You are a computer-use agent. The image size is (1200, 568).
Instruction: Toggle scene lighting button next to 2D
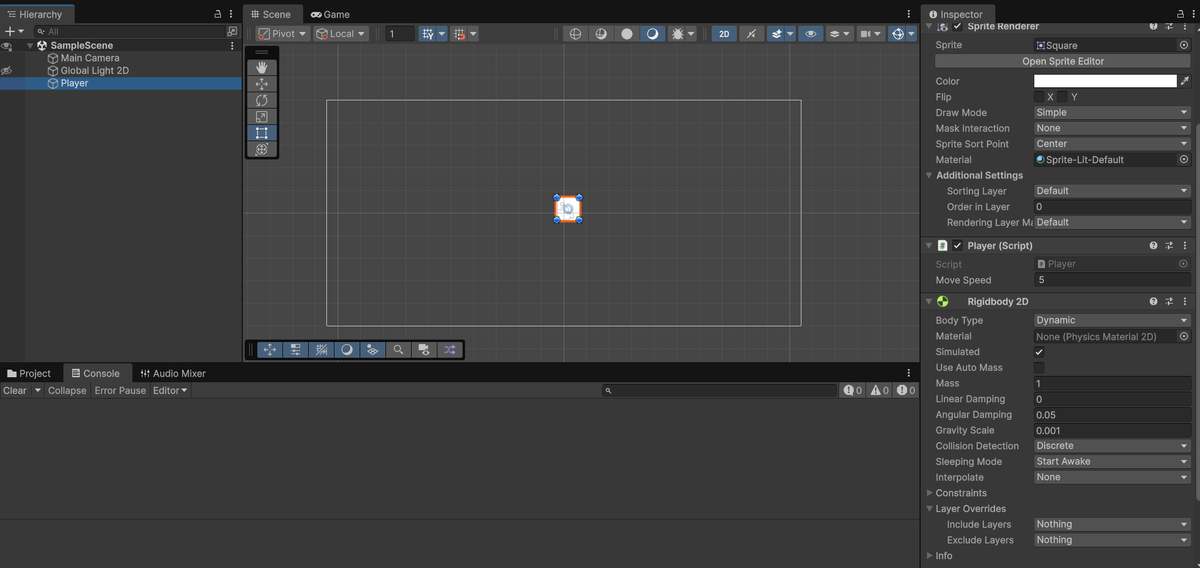(751, 33)
